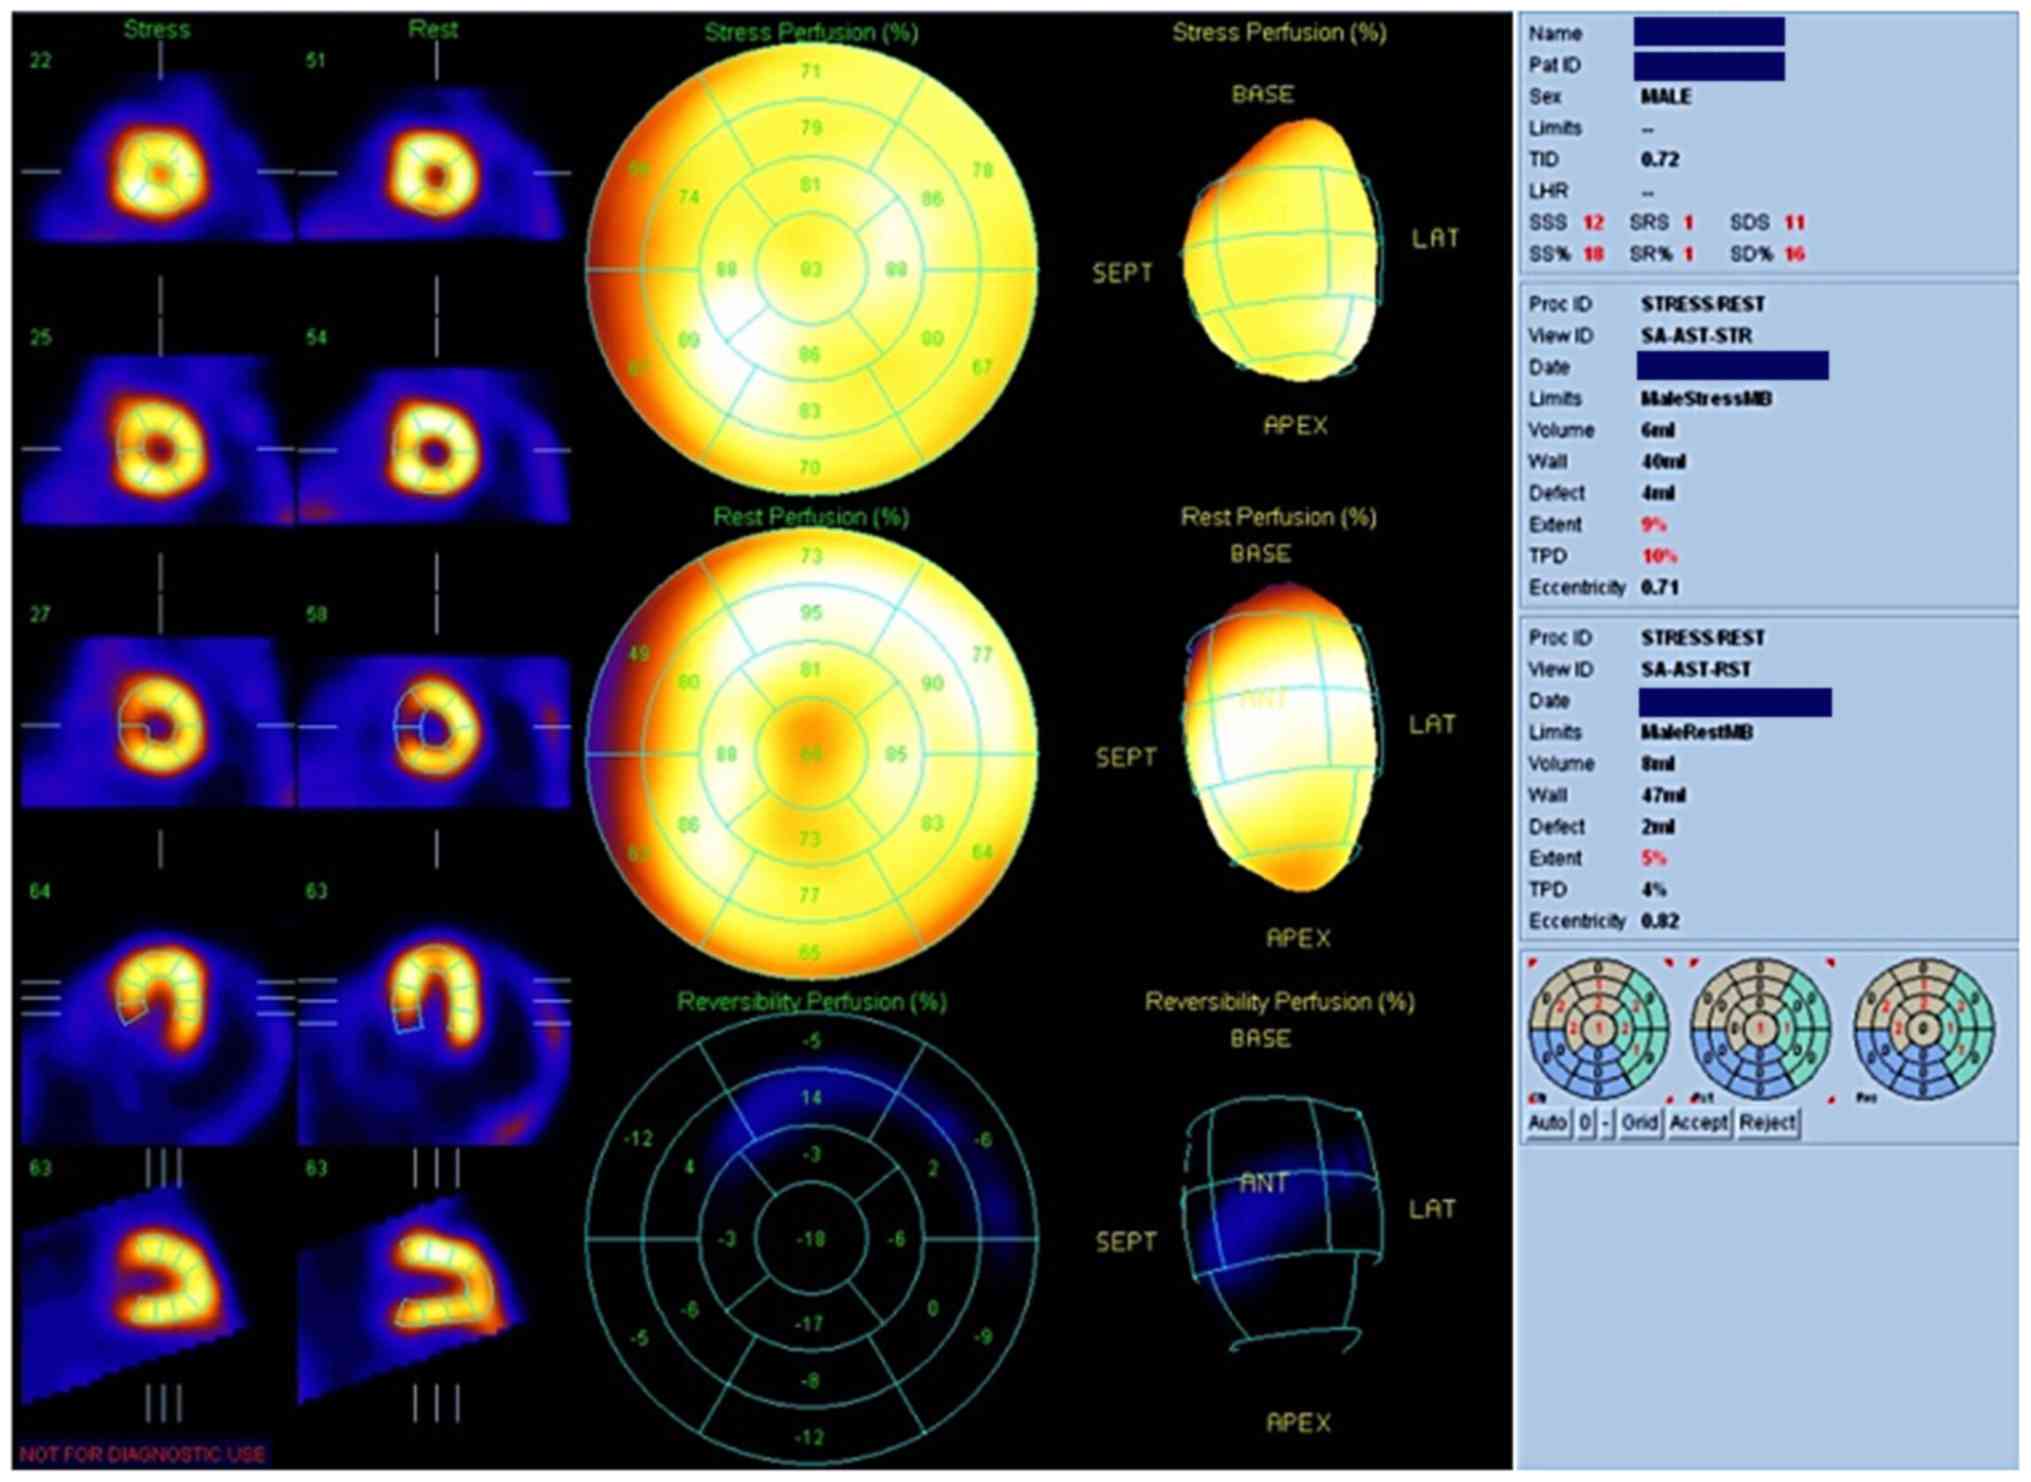Select the stress segmental score polar map

coord(1598,1028)
